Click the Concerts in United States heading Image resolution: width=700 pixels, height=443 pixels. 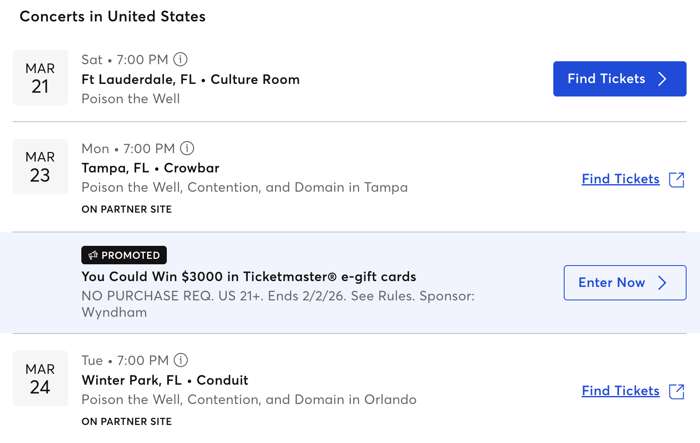[112, 17]
